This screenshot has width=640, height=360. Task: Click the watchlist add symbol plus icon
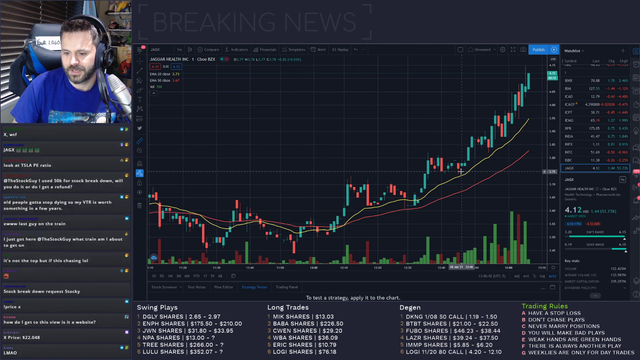click(623, 51)
